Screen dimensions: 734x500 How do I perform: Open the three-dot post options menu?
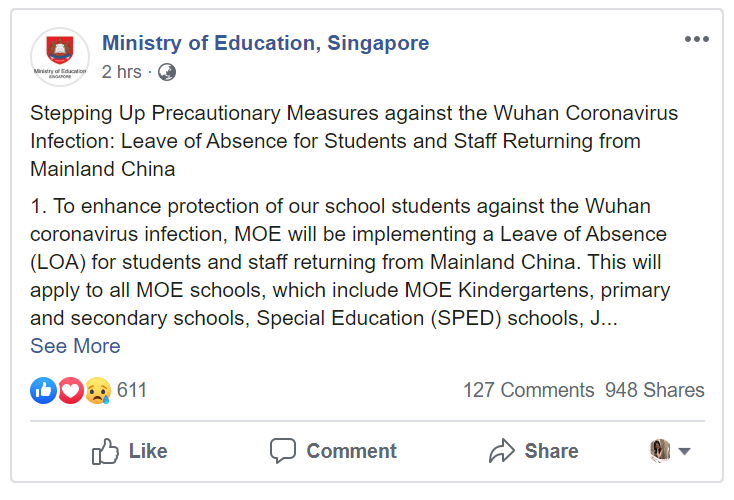click(696, 39)
